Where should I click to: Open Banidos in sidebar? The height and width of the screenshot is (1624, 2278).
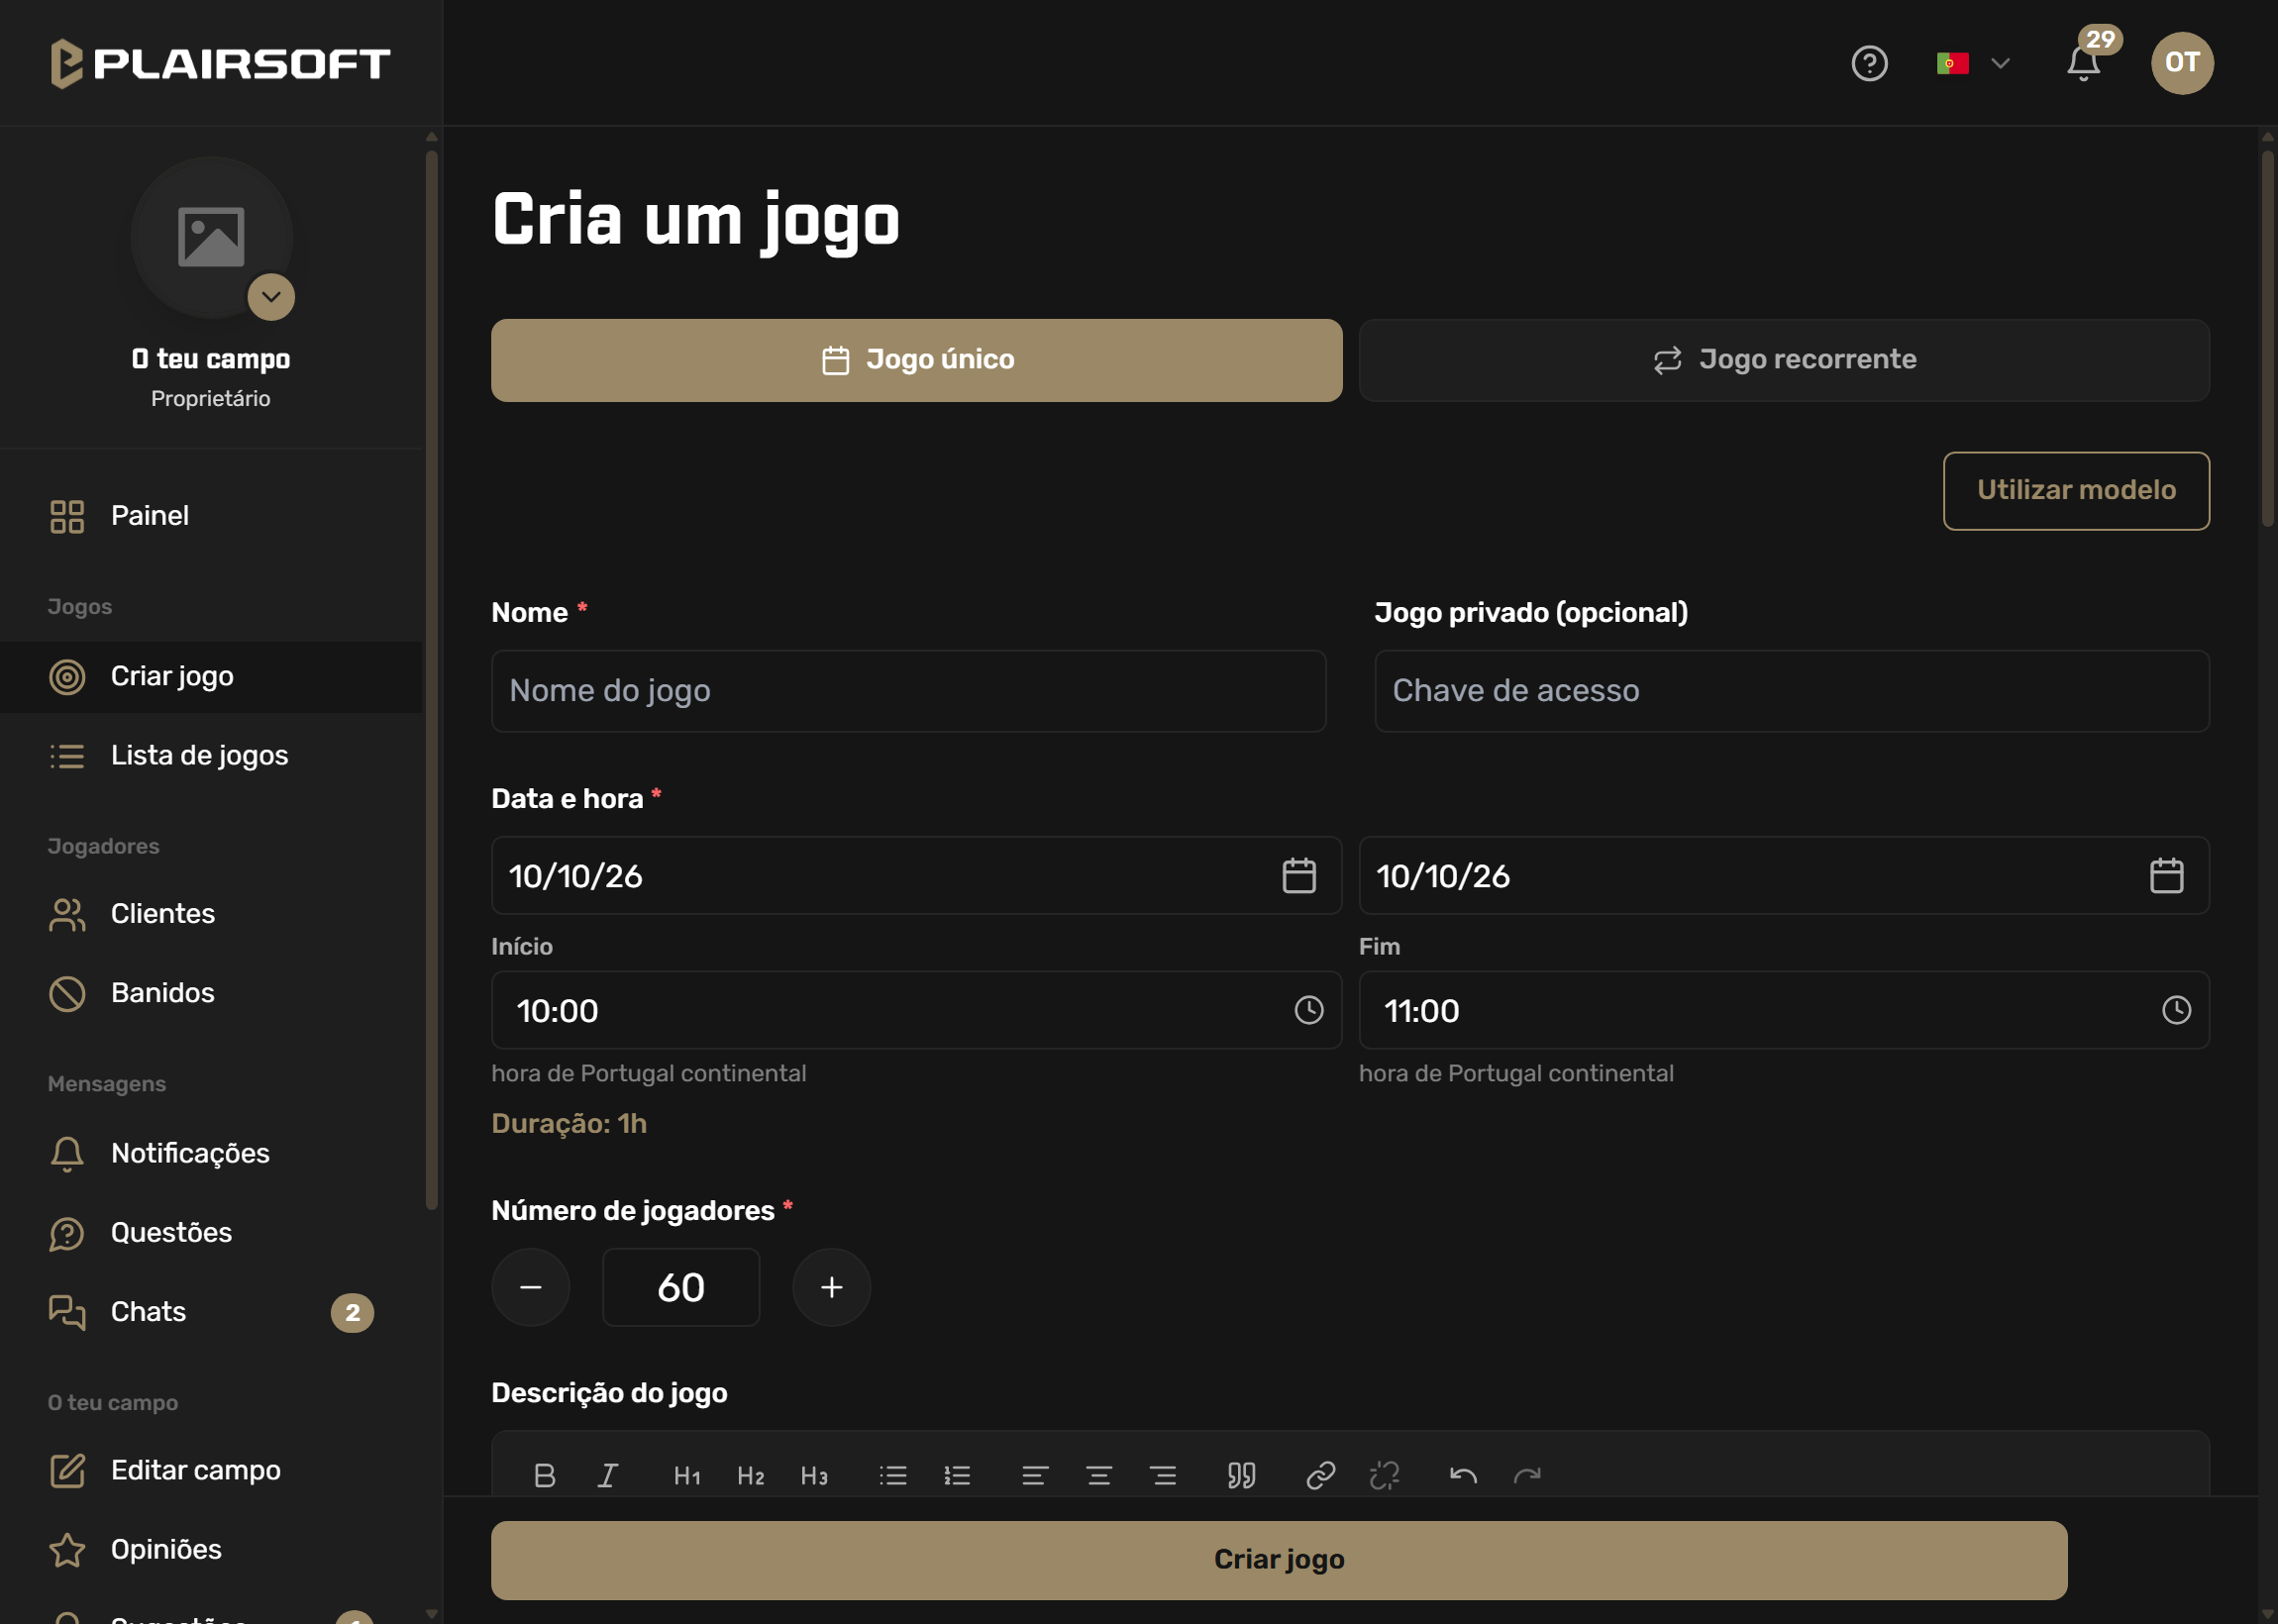point(211,993)
